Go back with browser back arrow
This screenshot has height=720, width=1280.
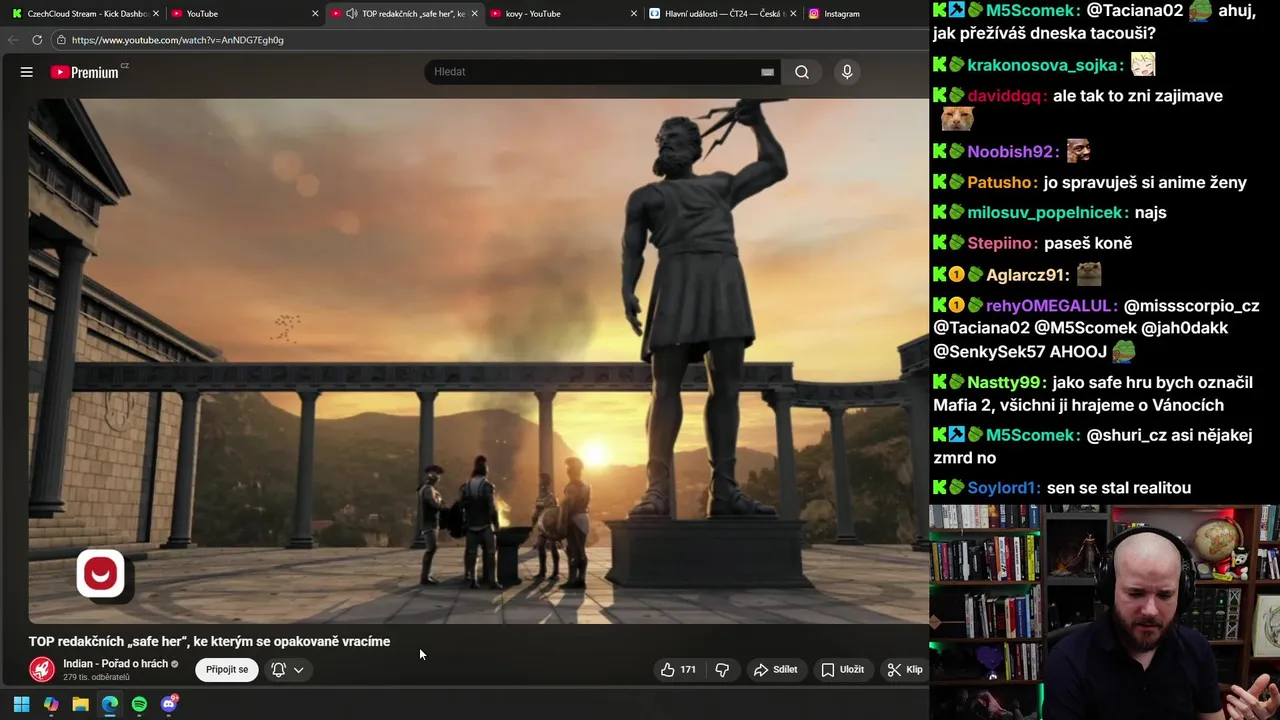click(x=12, y=40)
